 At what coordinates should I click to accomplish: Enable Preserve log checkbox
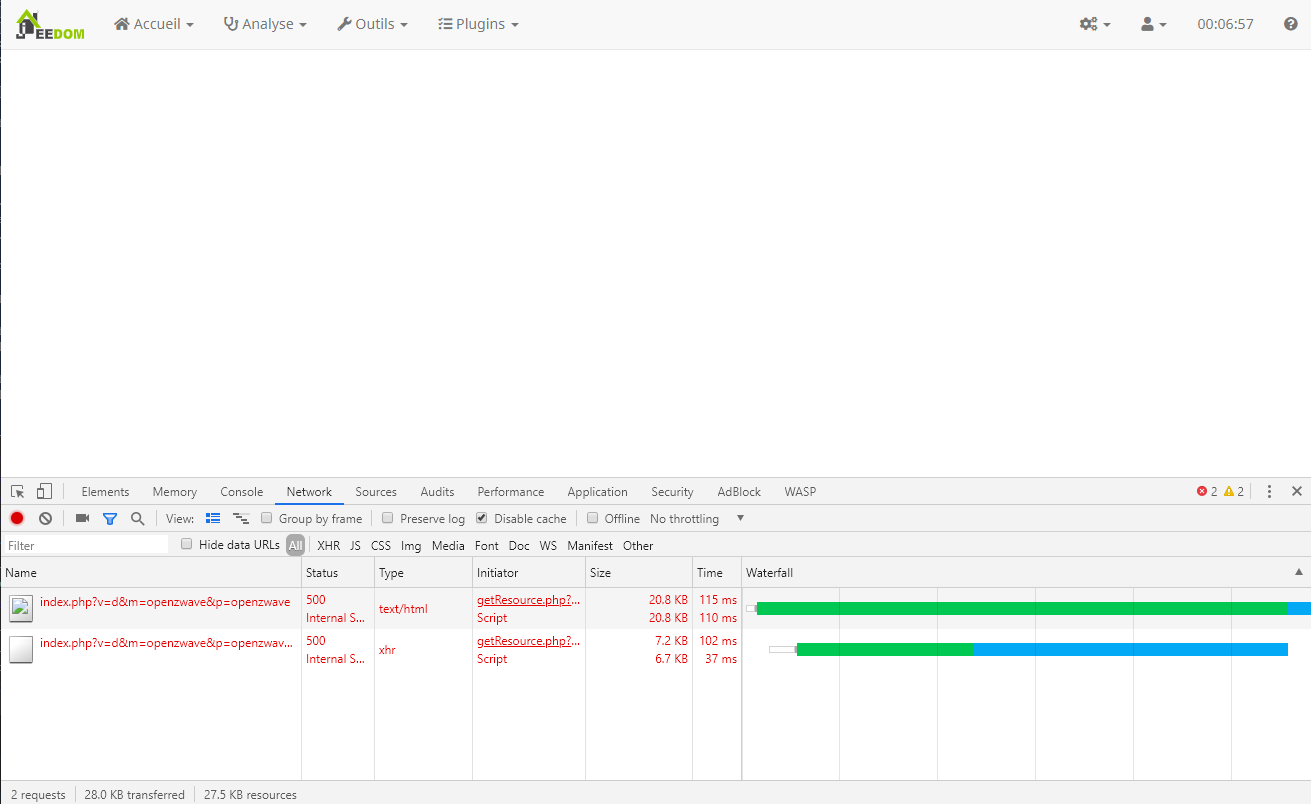(388, 518)
